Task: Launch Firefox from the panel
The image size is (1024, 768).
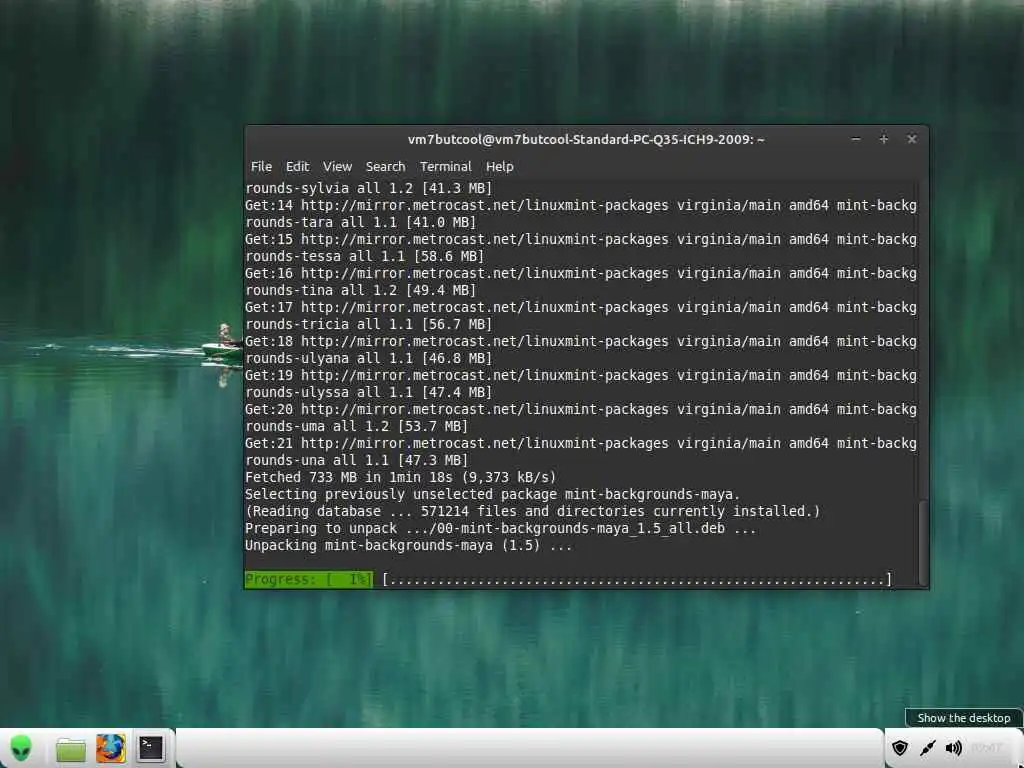Action: [x=110, y=748]
